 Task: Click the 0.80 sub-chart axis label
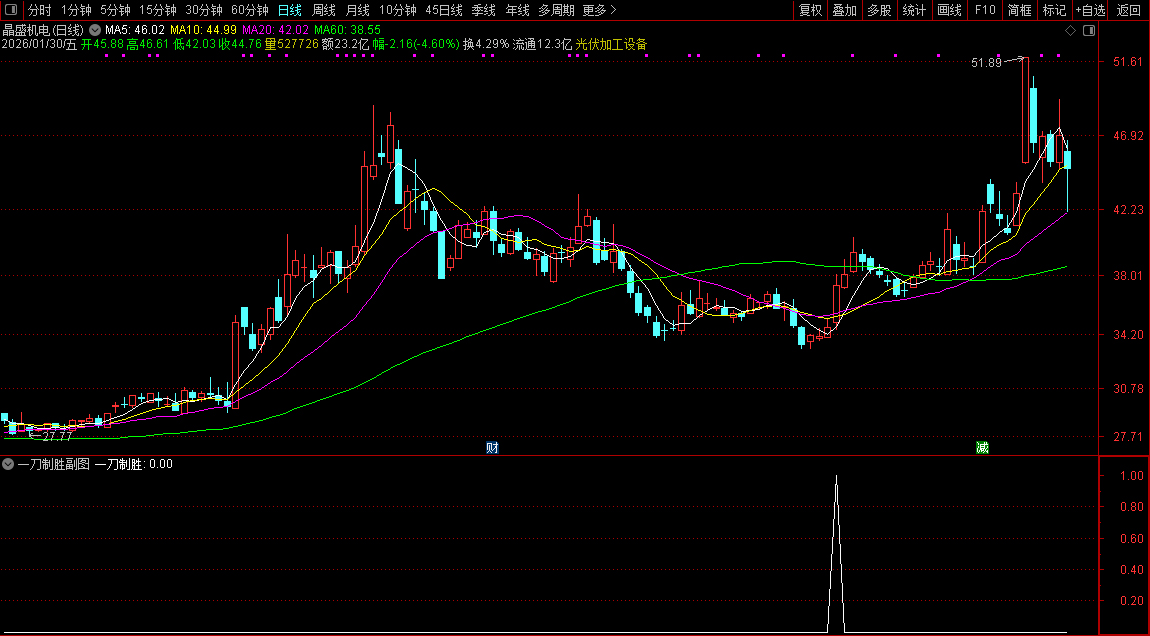[x=1132, y=507]
